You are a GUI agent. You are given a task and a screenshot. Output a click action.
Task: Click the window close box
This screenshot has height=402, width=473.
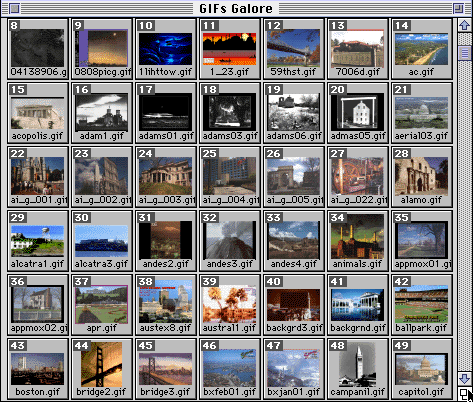pos(14,8)
